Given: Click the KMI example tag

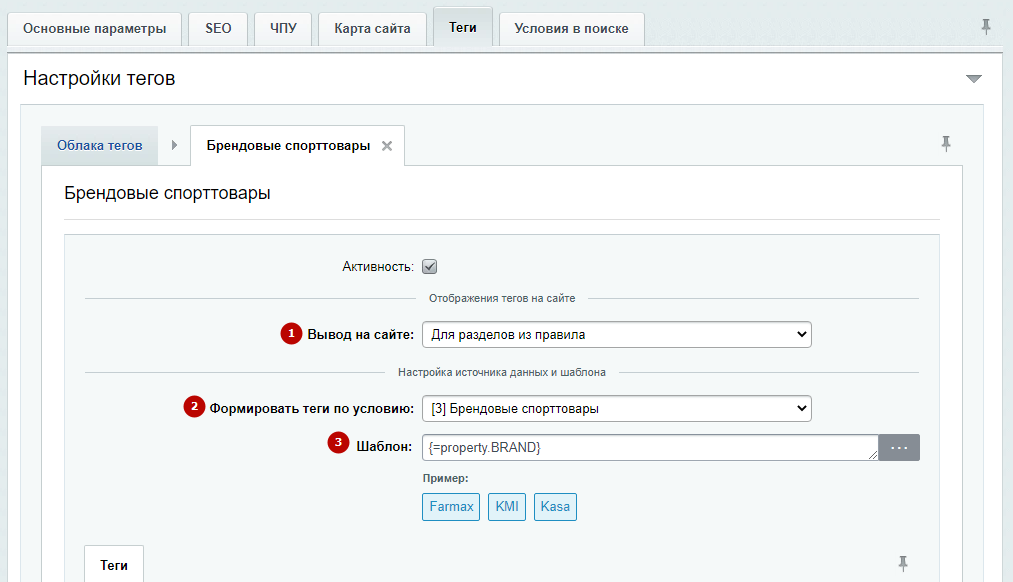Looking at the screenshot, I should (x=506, y=506).
